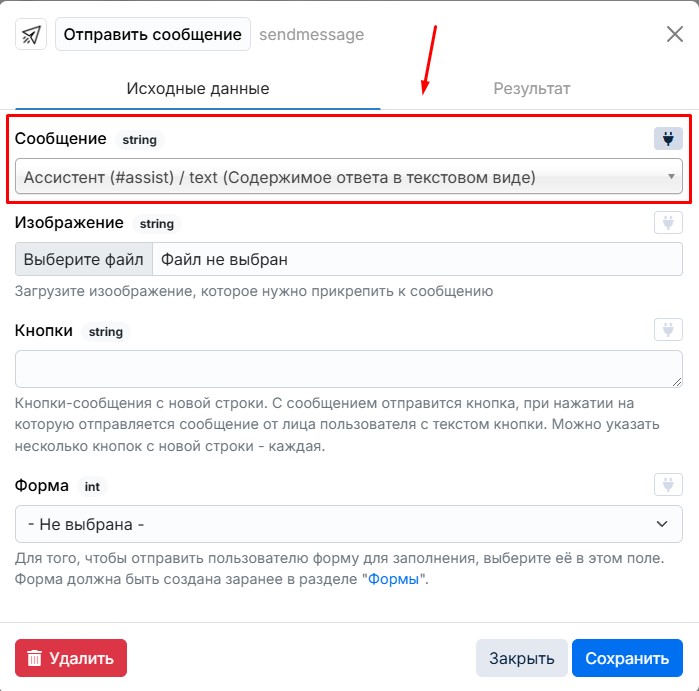Focus the Кнопки text area
The height and width of the screenshot is (691, 699).
[349, 369]
